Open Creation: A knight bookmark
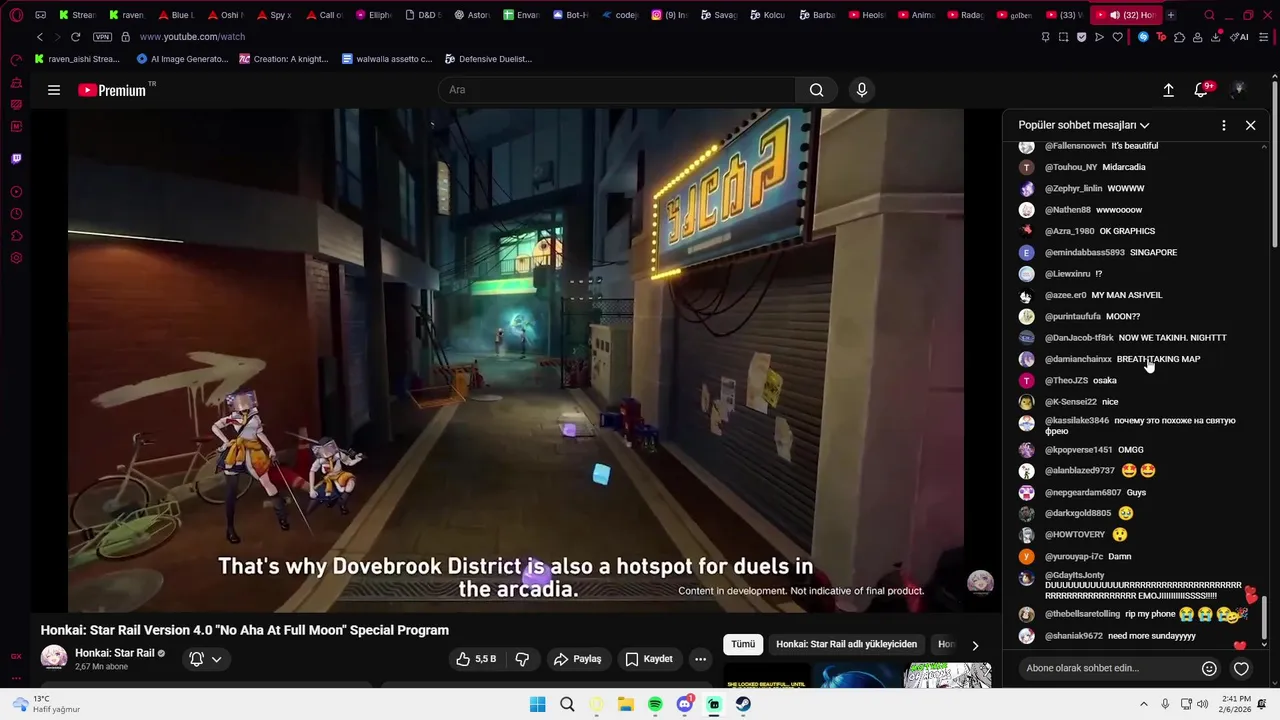 (x=284, y=59)
